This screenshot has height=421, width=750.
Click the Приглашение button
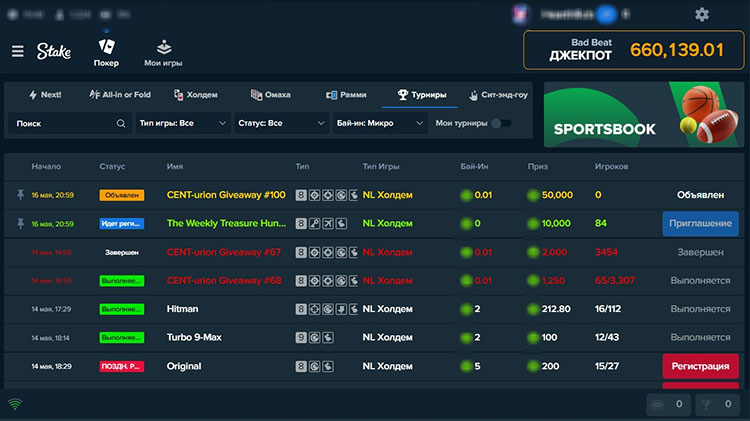coord(700,223)
